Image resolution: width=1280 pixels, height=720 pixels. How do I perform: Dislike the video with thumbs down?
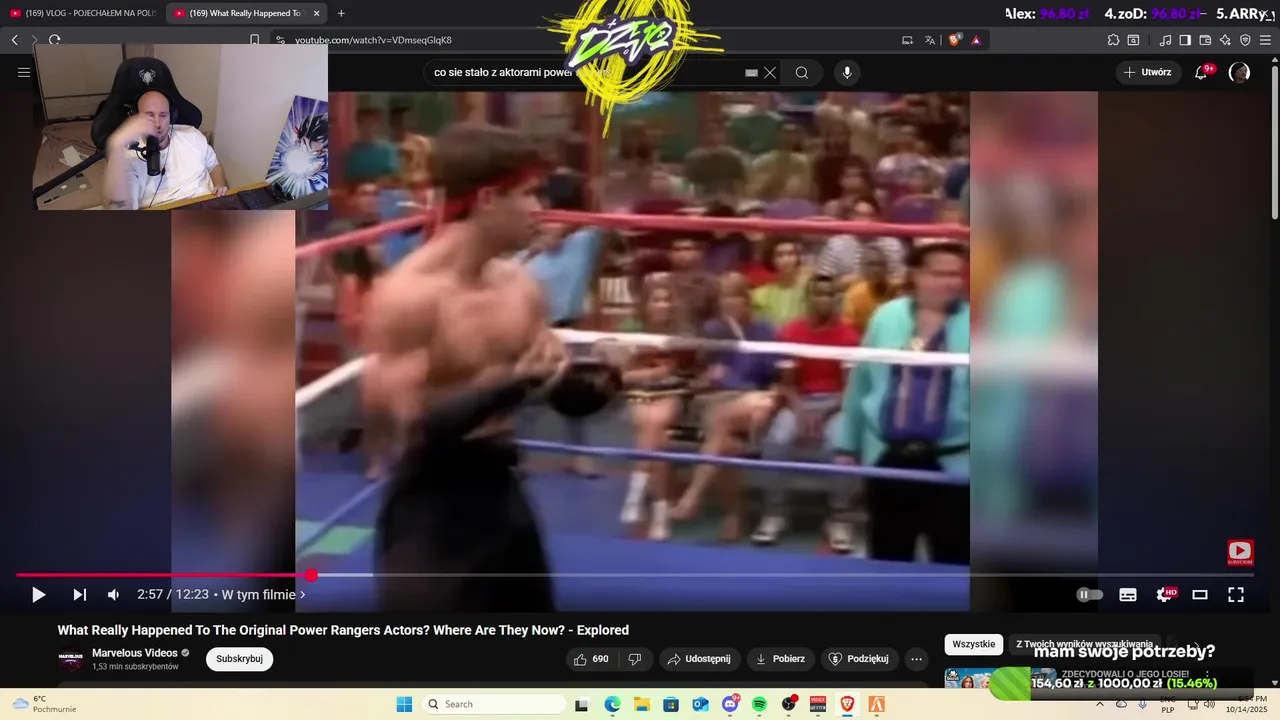635,659
